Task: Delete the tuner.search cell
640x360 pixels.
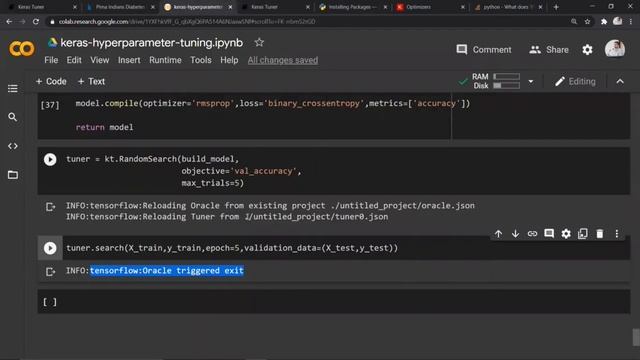Action: click(x=600, y=234)
